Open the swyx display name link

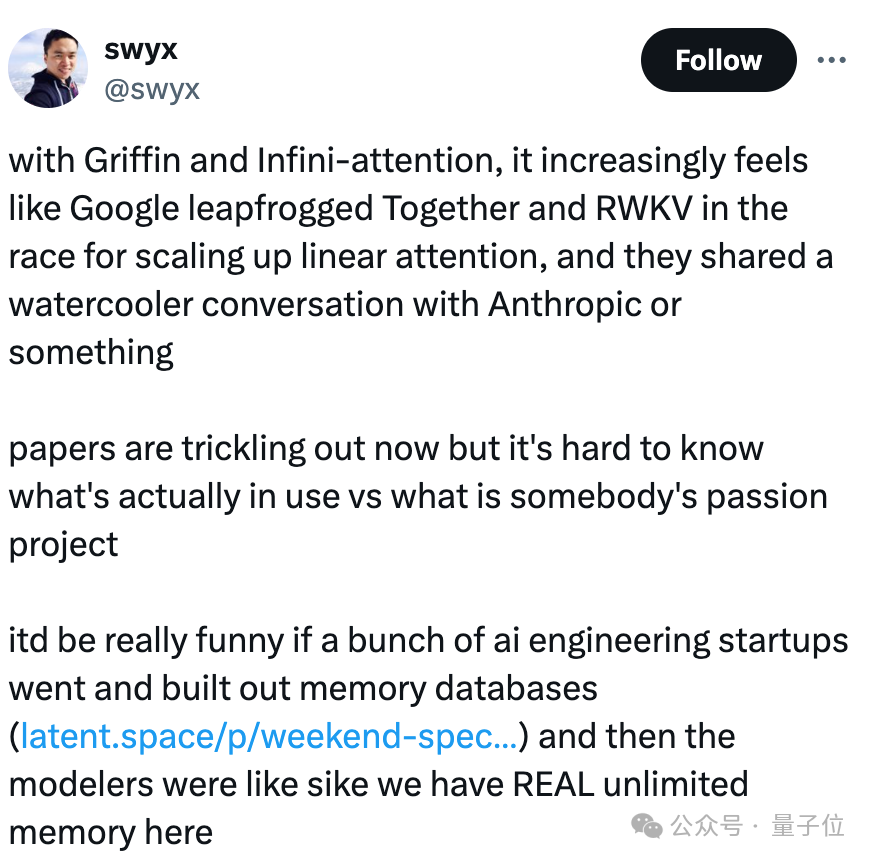pyautogui.click(x=140, y=48)
